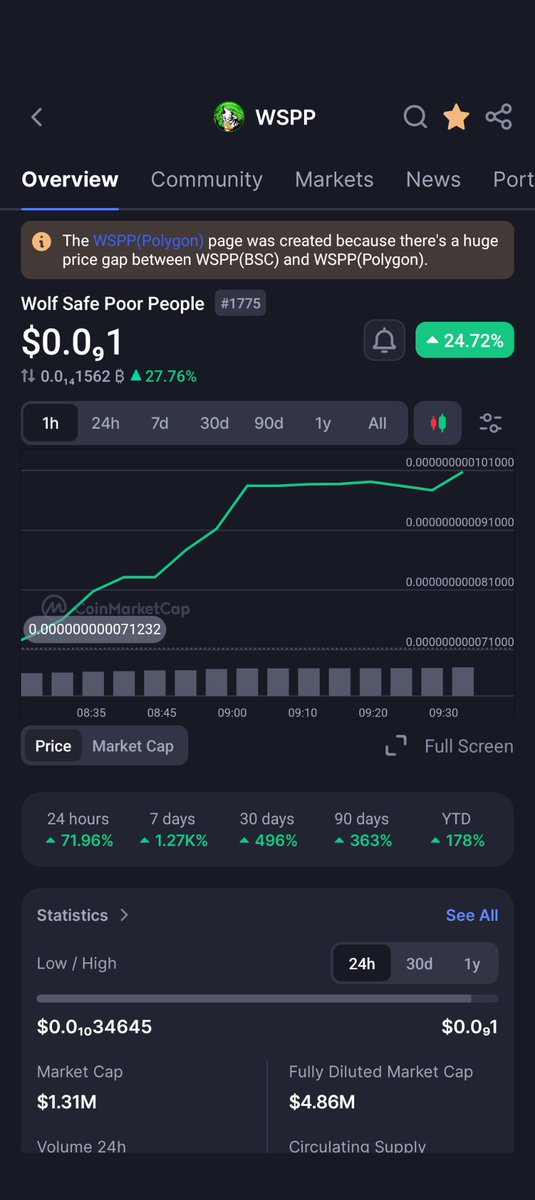
Task: Expand chart with Full Screen icon
Action: click(x=396, y=746)
